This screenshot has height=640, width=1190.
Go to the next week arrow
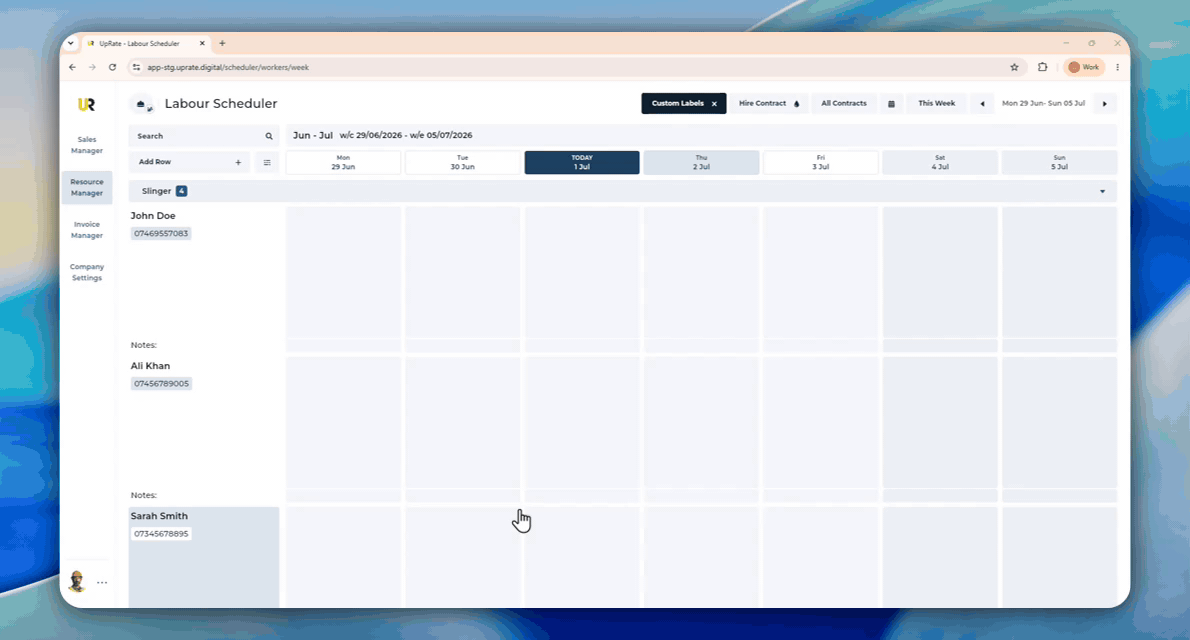tap(1104, 104)
